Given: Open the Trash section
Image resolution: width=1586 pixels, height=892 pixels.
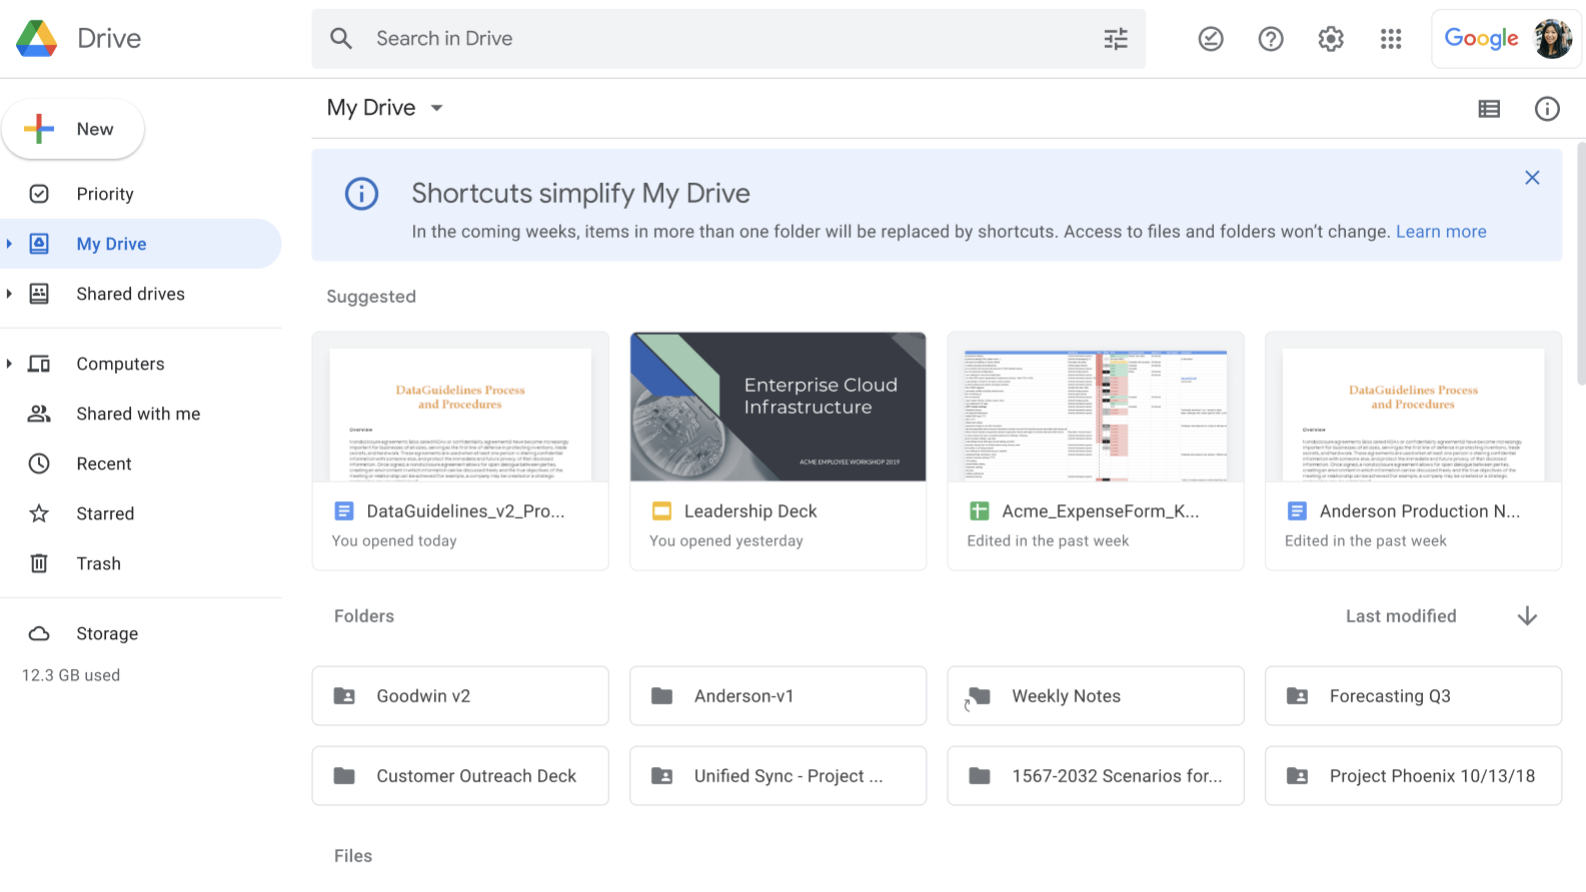Looking at the screenshot, I should pos(98,564).
